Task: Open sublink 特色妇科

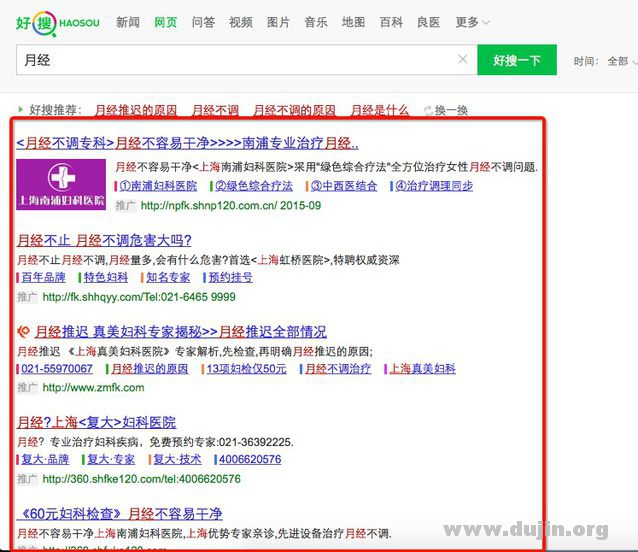Action: 106,277
